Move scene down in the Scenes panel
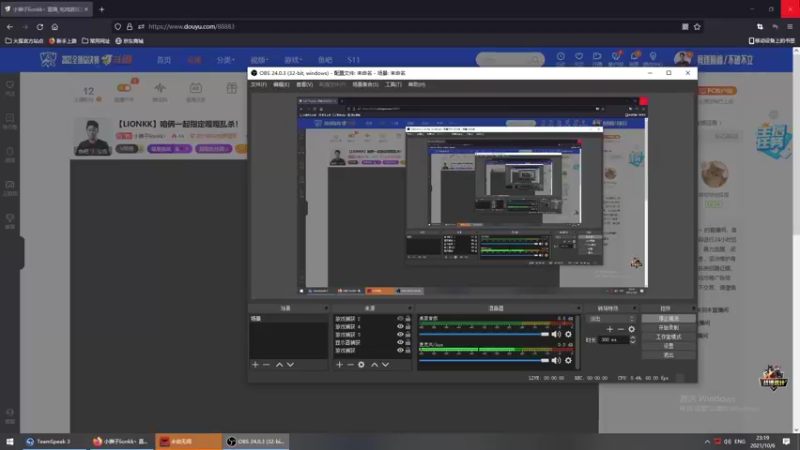This screenshot has height=450, width=800. click(x=290, y=365)
